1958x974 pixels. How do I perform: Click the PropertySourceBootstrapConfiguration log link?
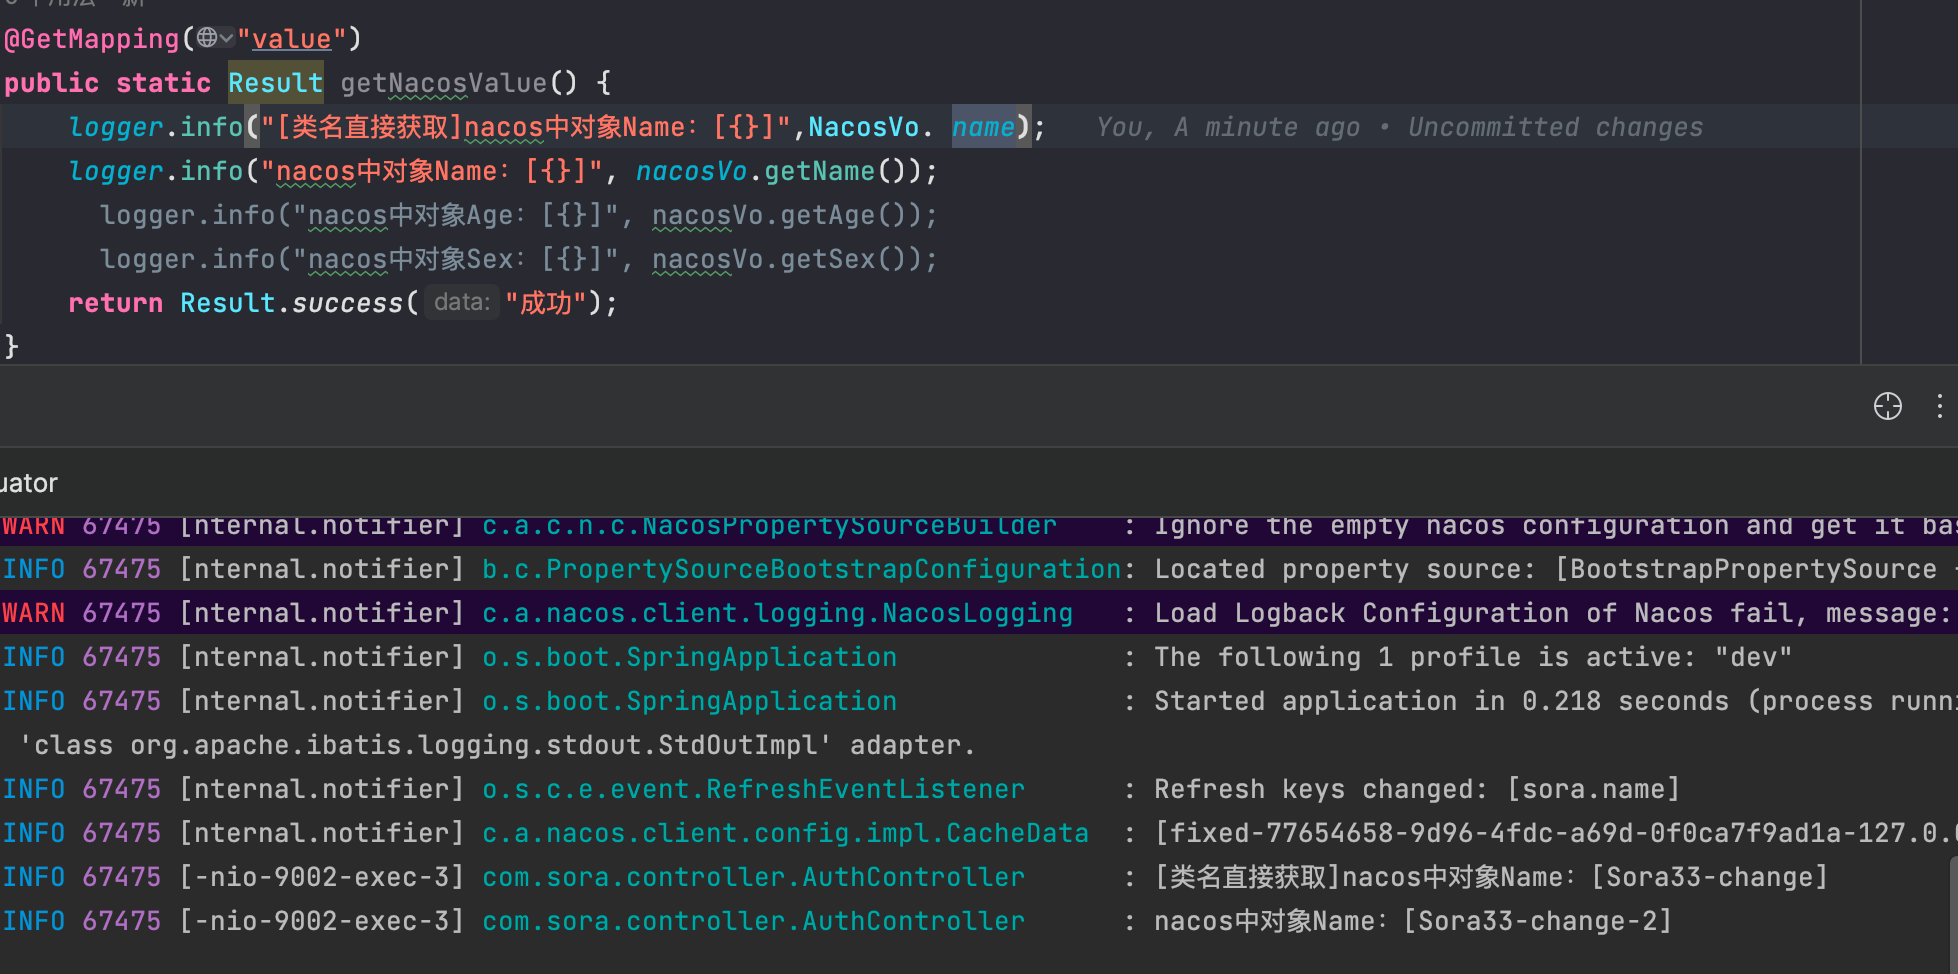(x=801, y=569)
